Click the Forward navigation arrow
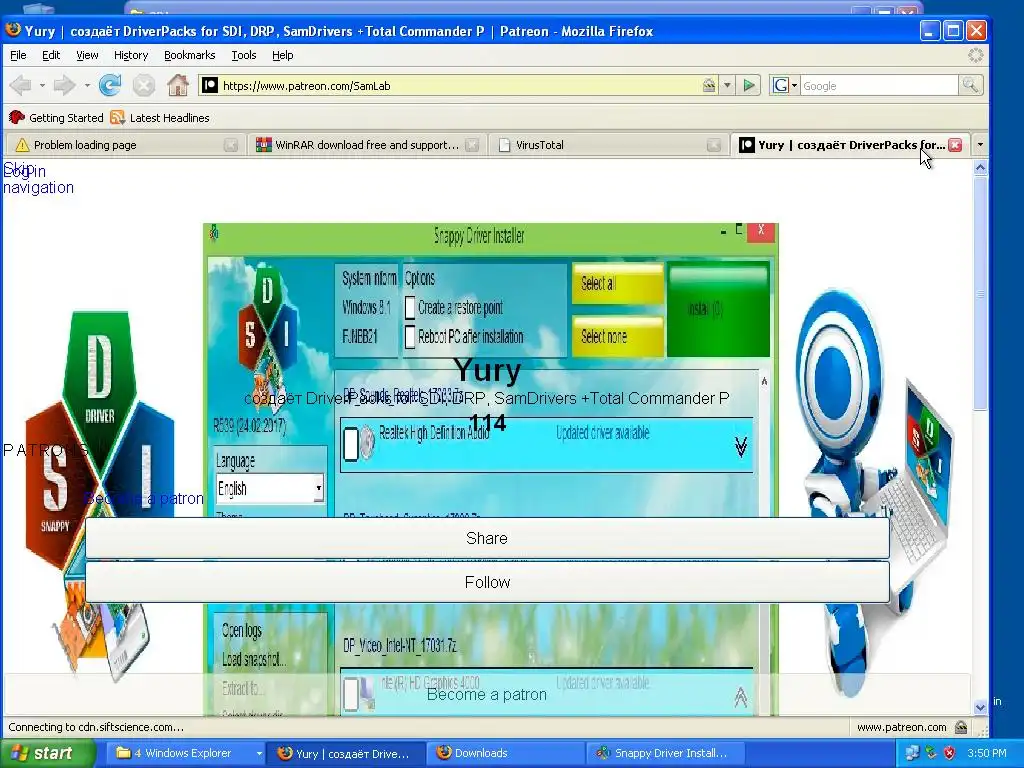This screenshot has width=1024, height=768. (65, 86)
